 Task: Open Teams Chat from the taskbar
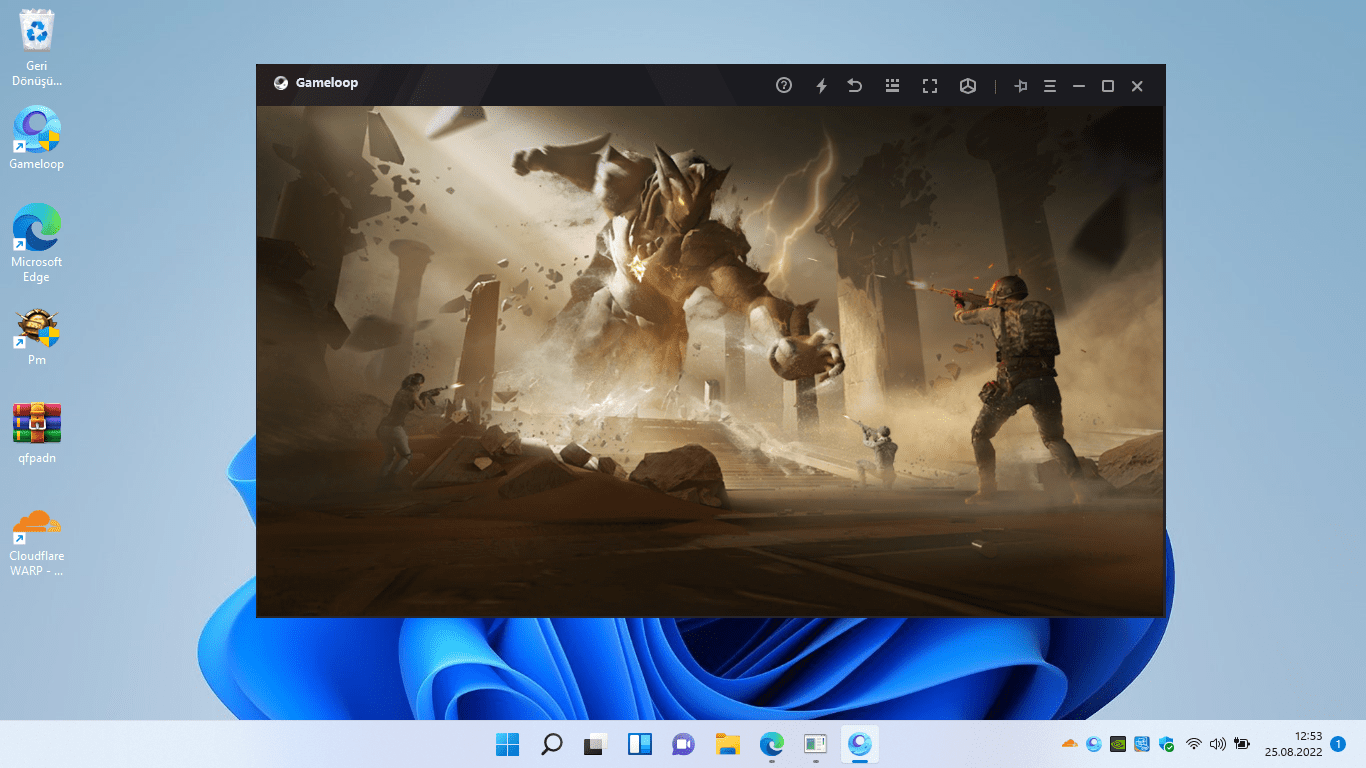(684, 744)
